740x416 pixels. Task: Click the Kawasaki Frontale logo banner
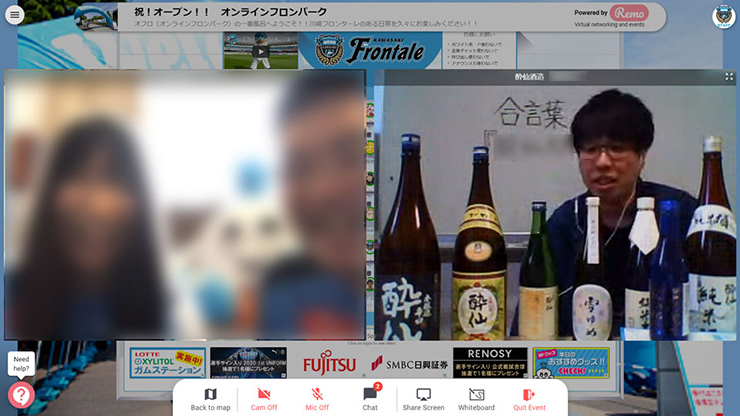[370, 51]
